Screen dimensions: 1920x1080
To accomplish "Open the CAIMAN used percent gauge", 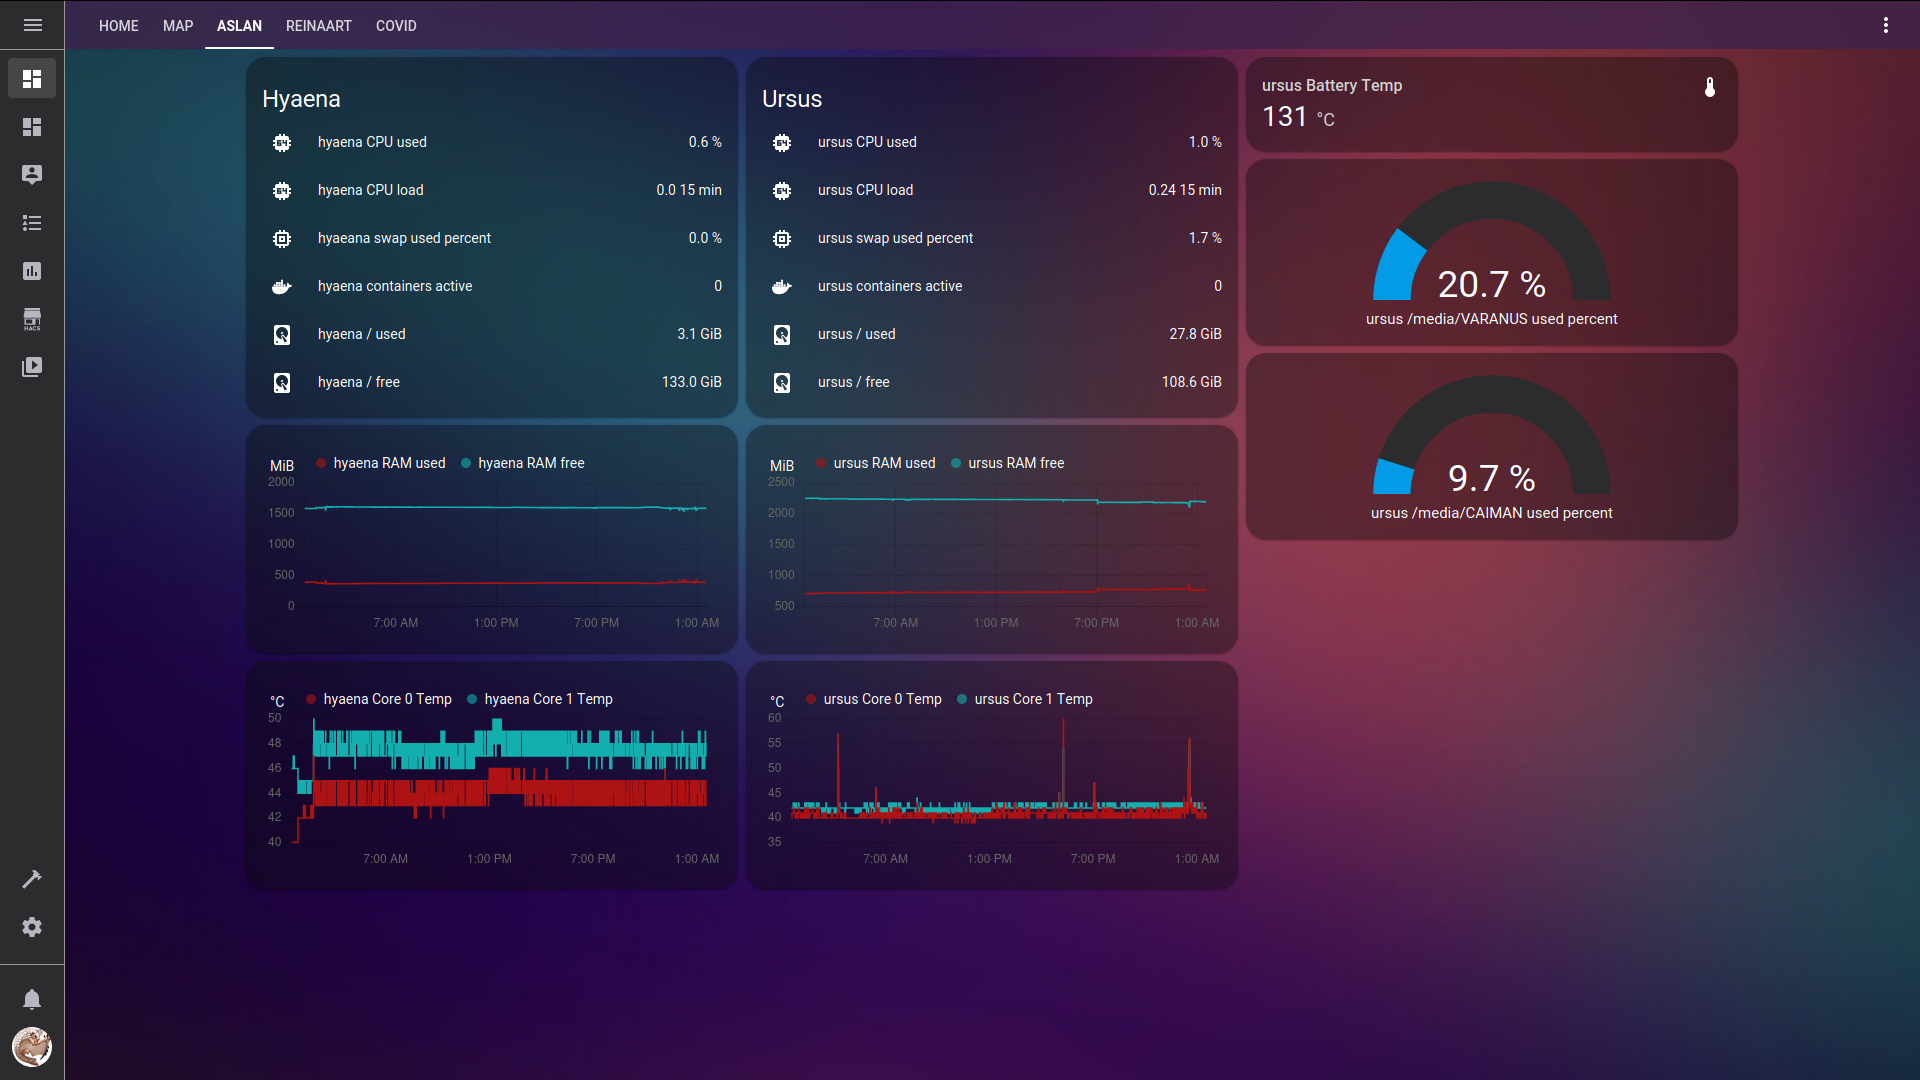I will [x=1491, y=447].
